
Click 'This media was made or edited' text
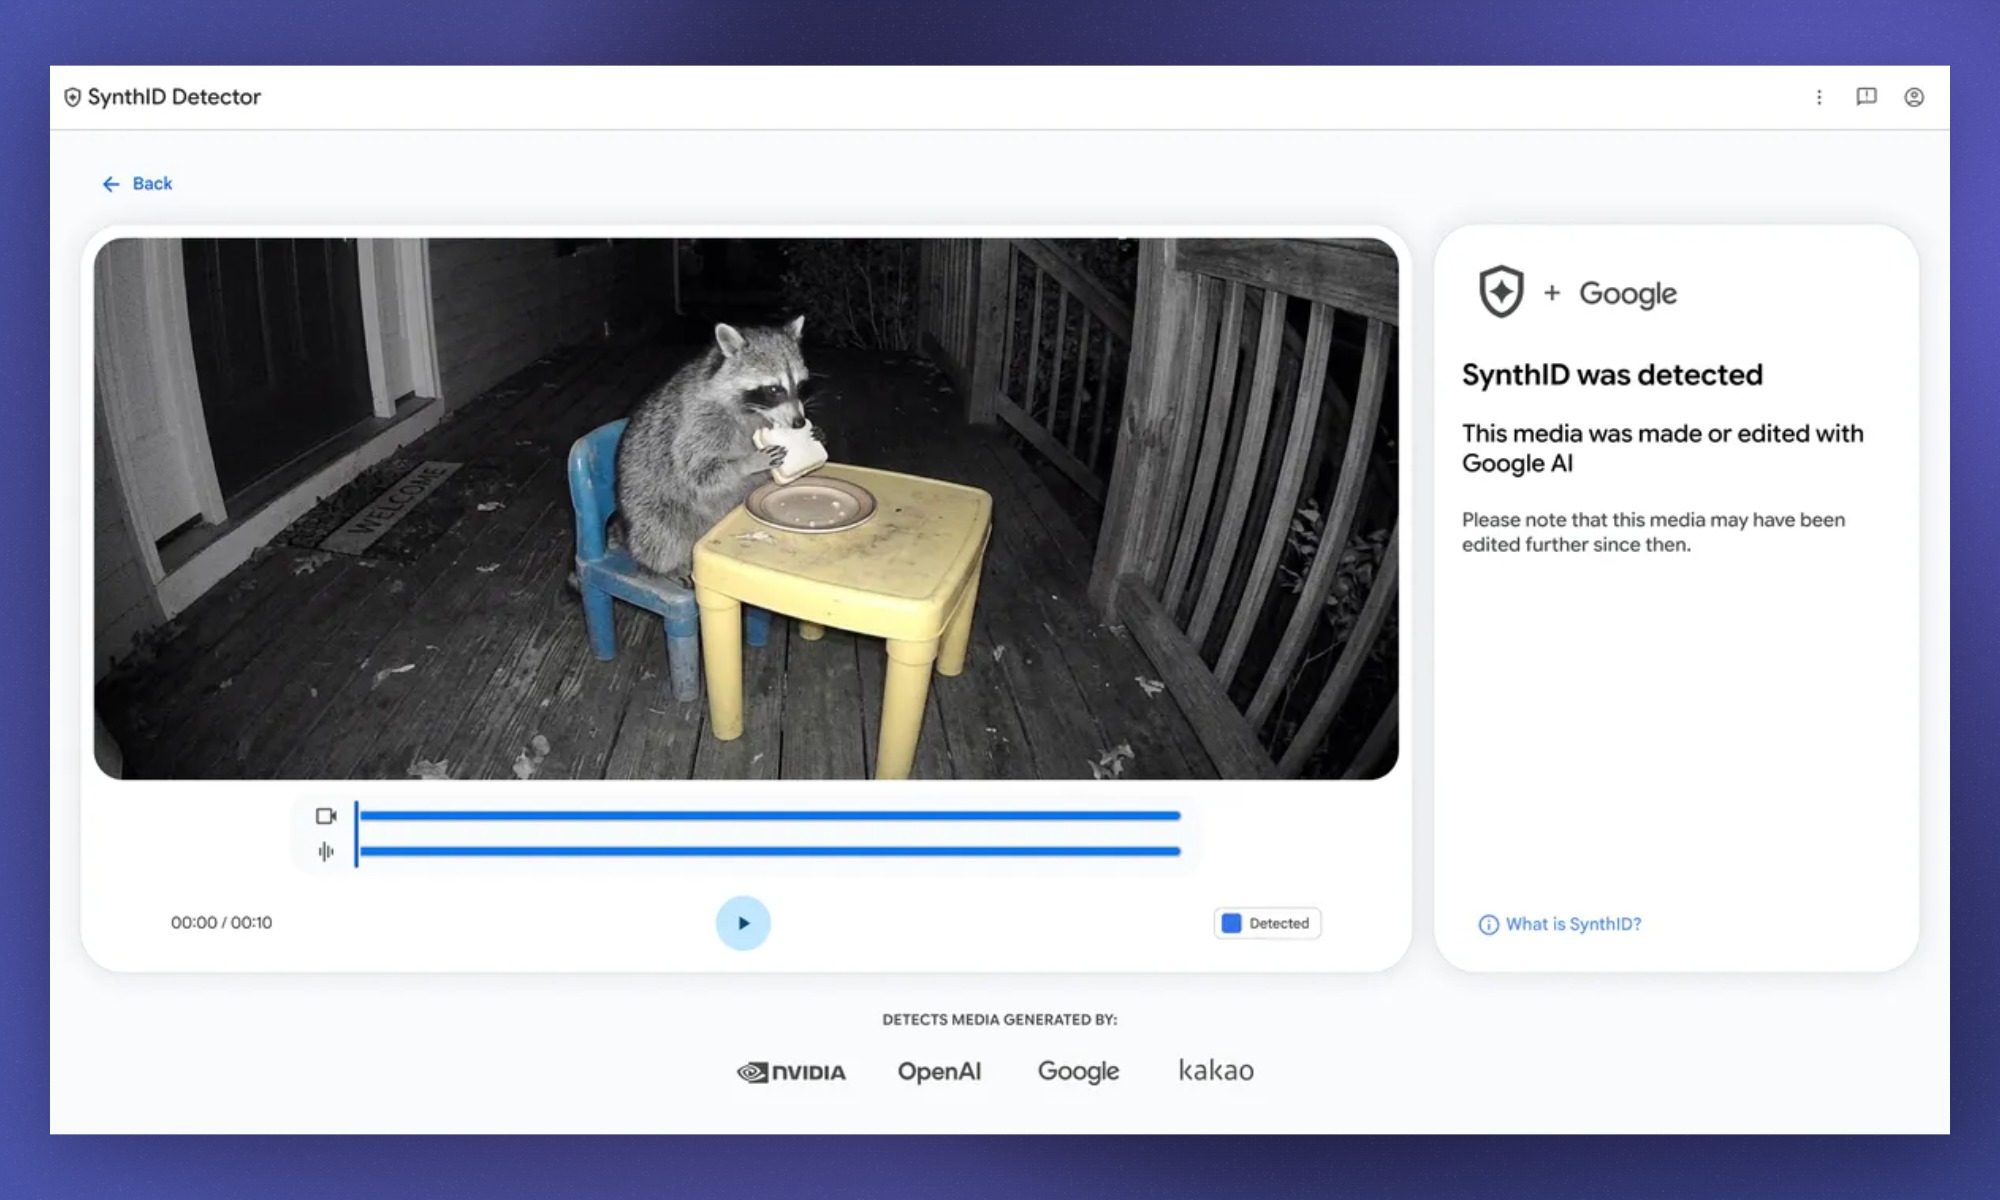[x=1663, y=448]
